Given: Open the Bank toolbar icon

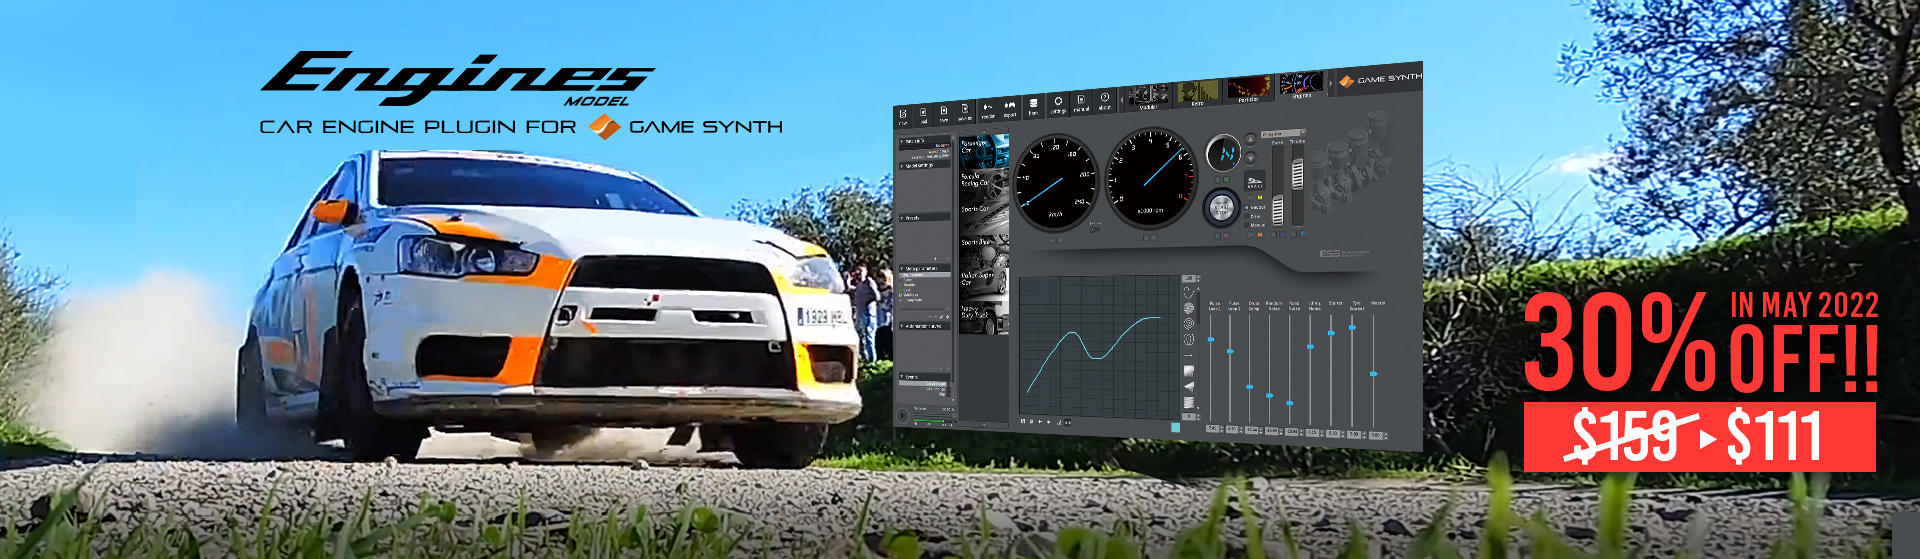Looking at the screenshot, I should pos(1033,106).
